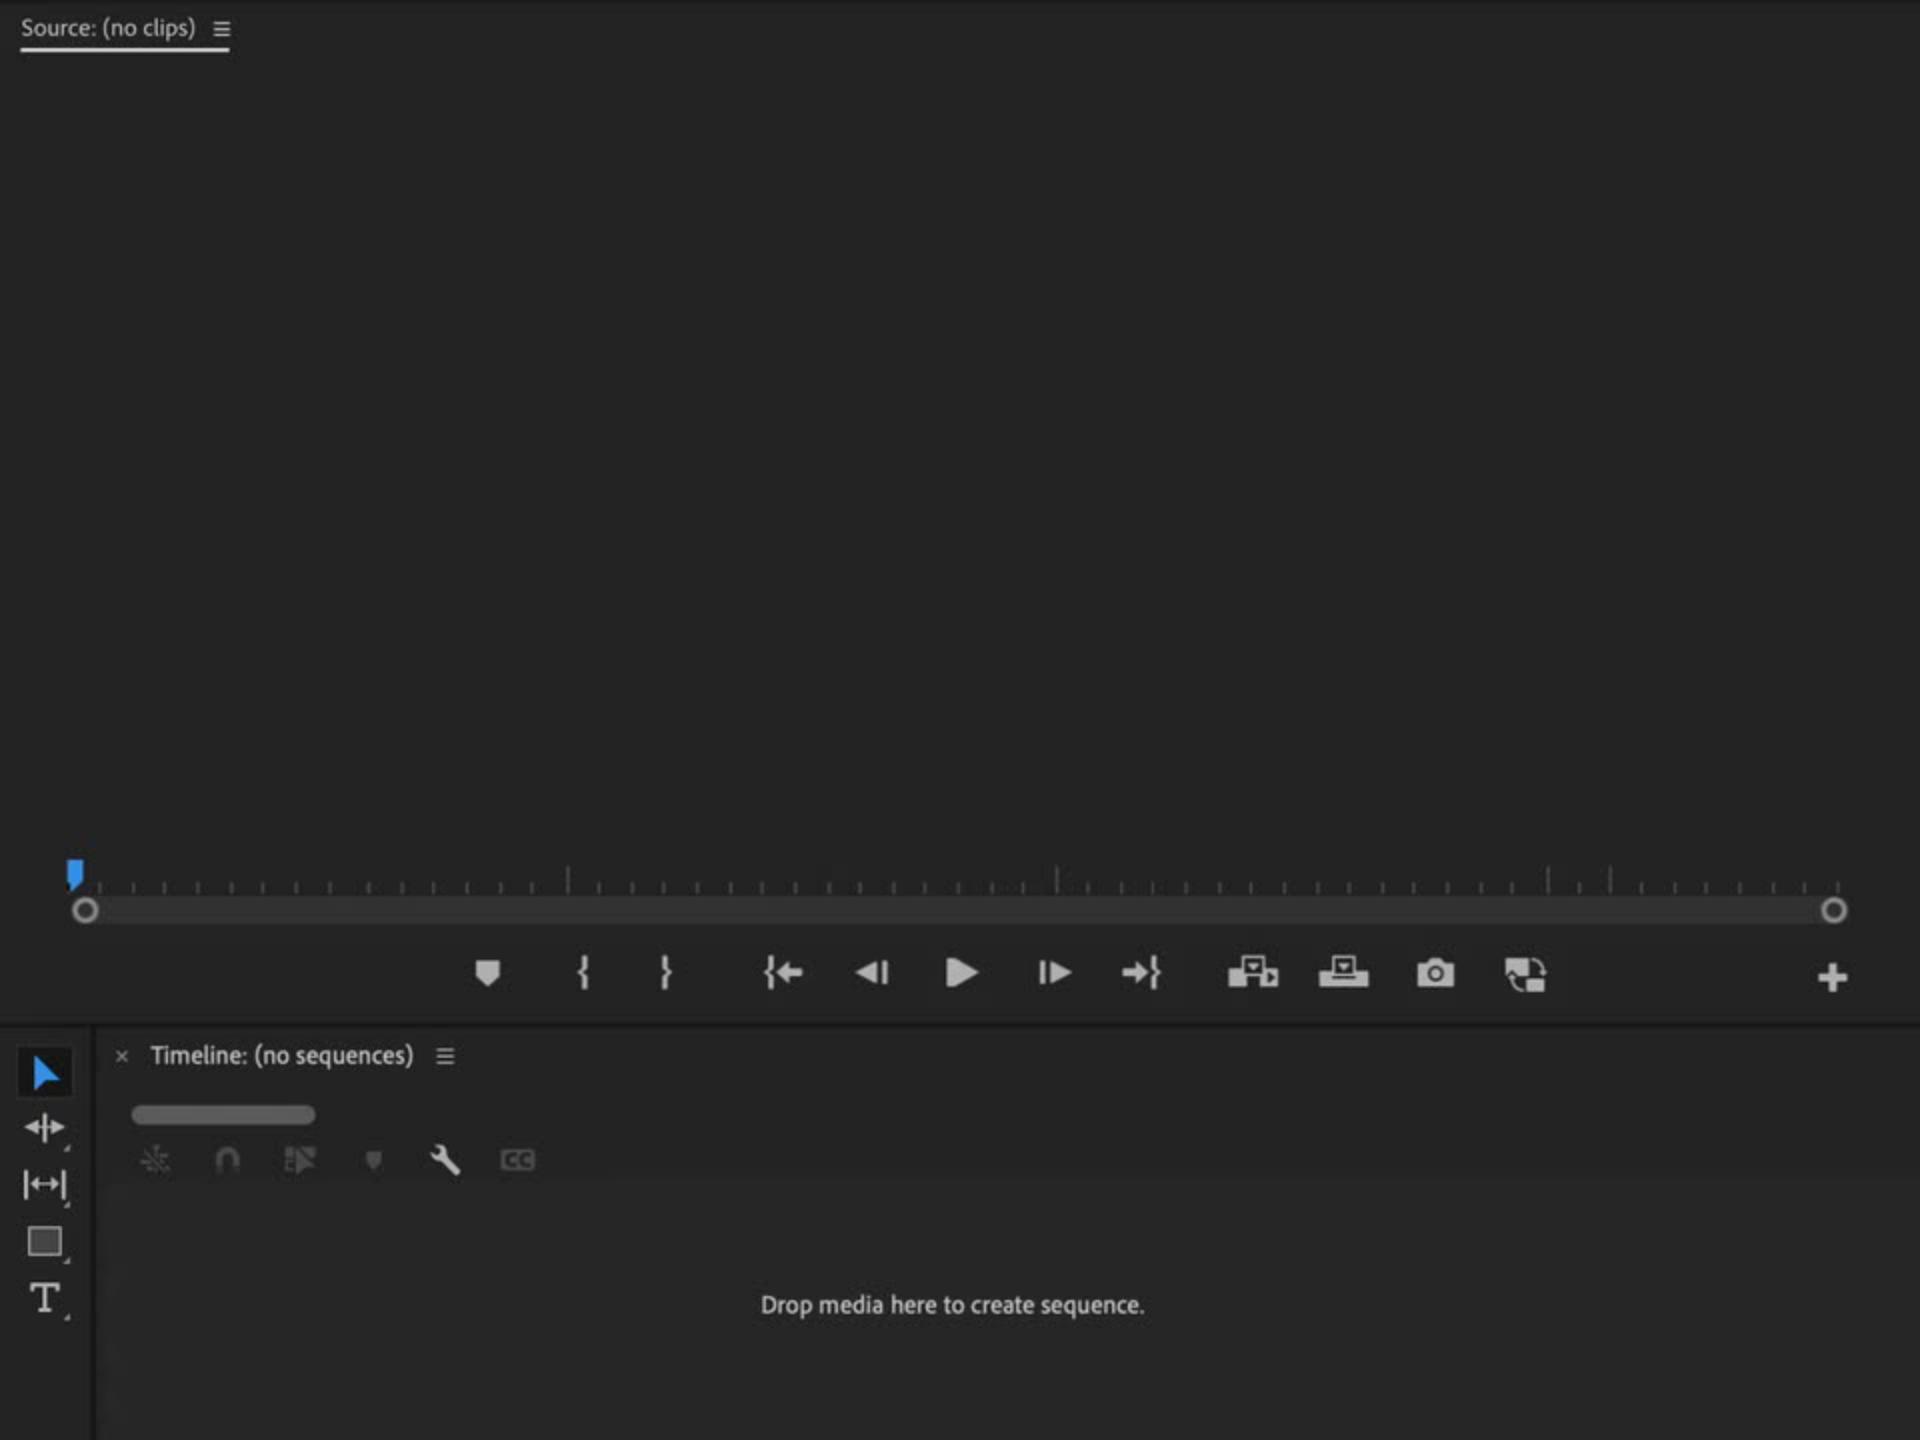Click the Mark In bracket
This screenshot has height=1440, width=1920.
click(583, 973)
